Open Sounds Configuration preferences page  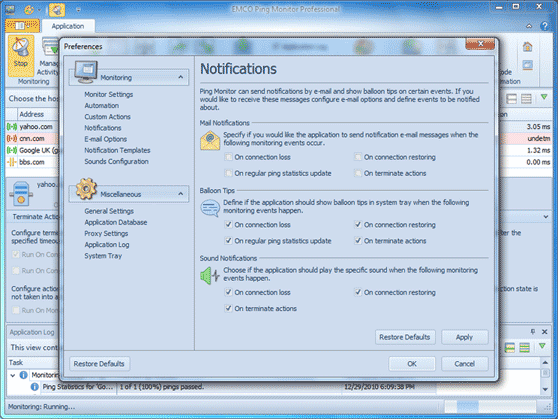pos(117,162)
